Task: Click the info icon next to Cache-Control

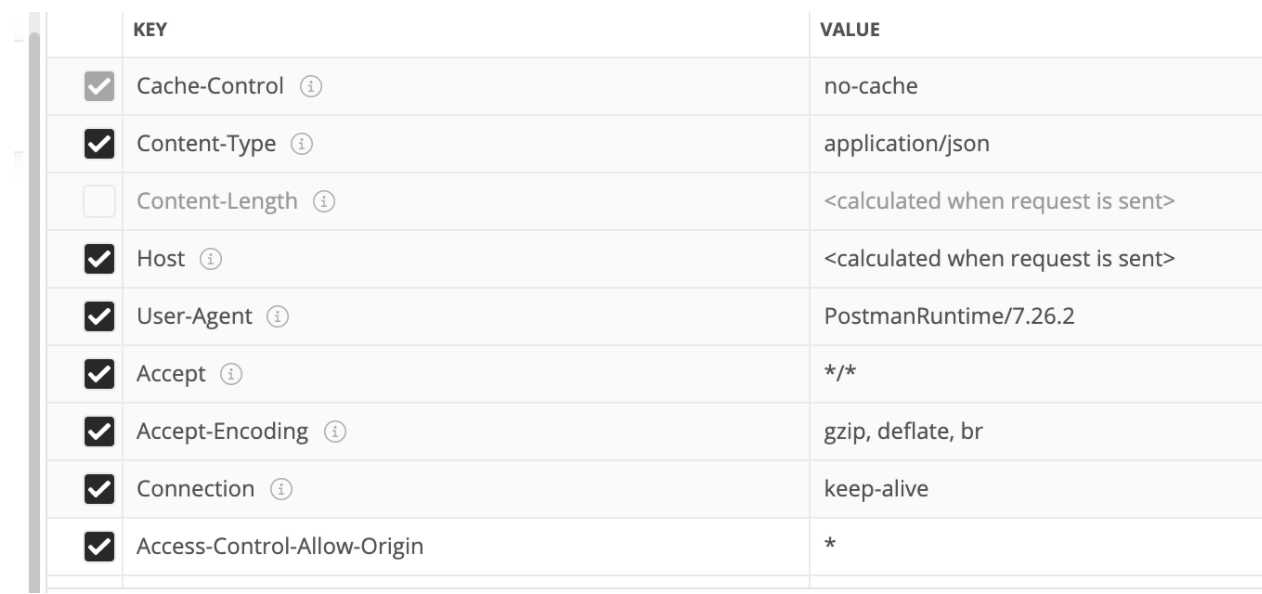Action: (x=311, y=87)
